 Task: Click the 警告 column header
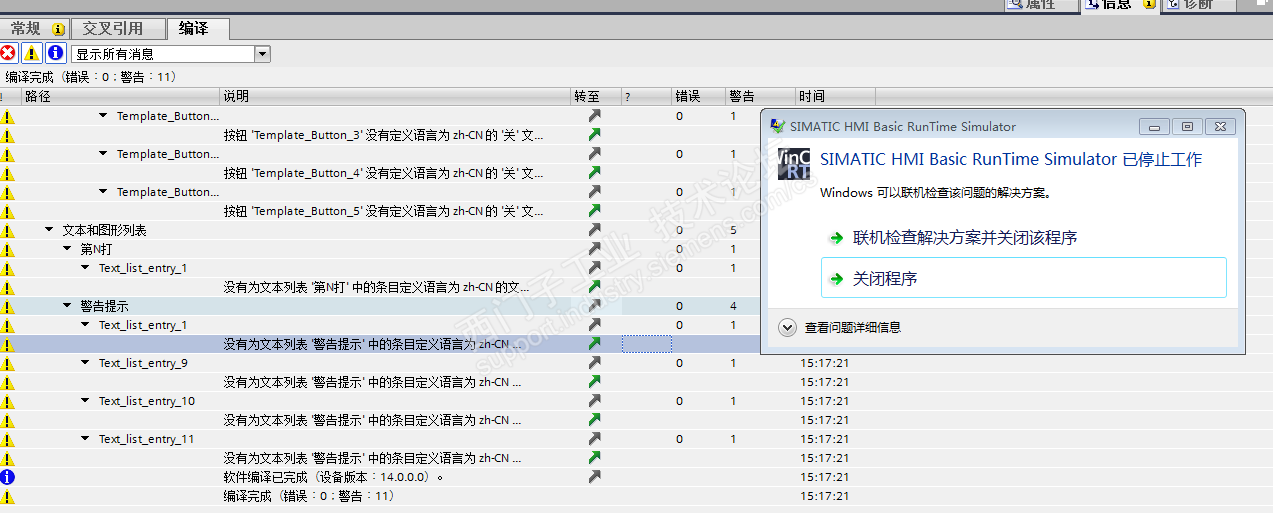click(760, 97)
